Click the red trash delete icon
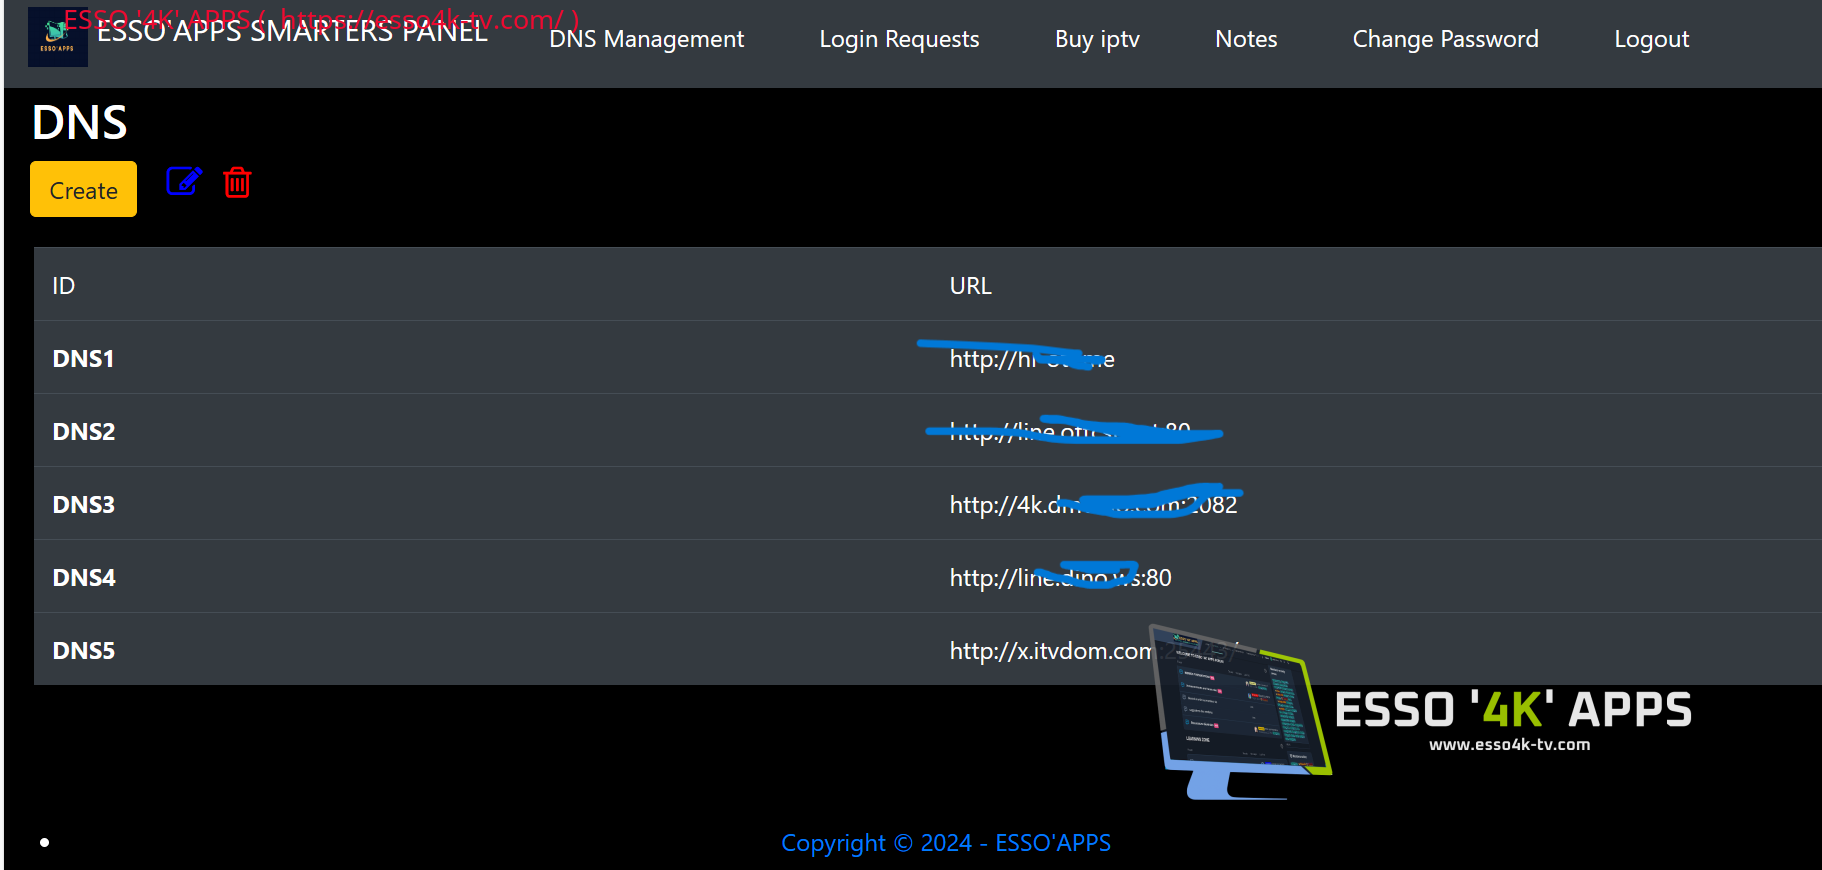Image resolution: width=1822 pixels, height=870 pixels. coord(237,183)
